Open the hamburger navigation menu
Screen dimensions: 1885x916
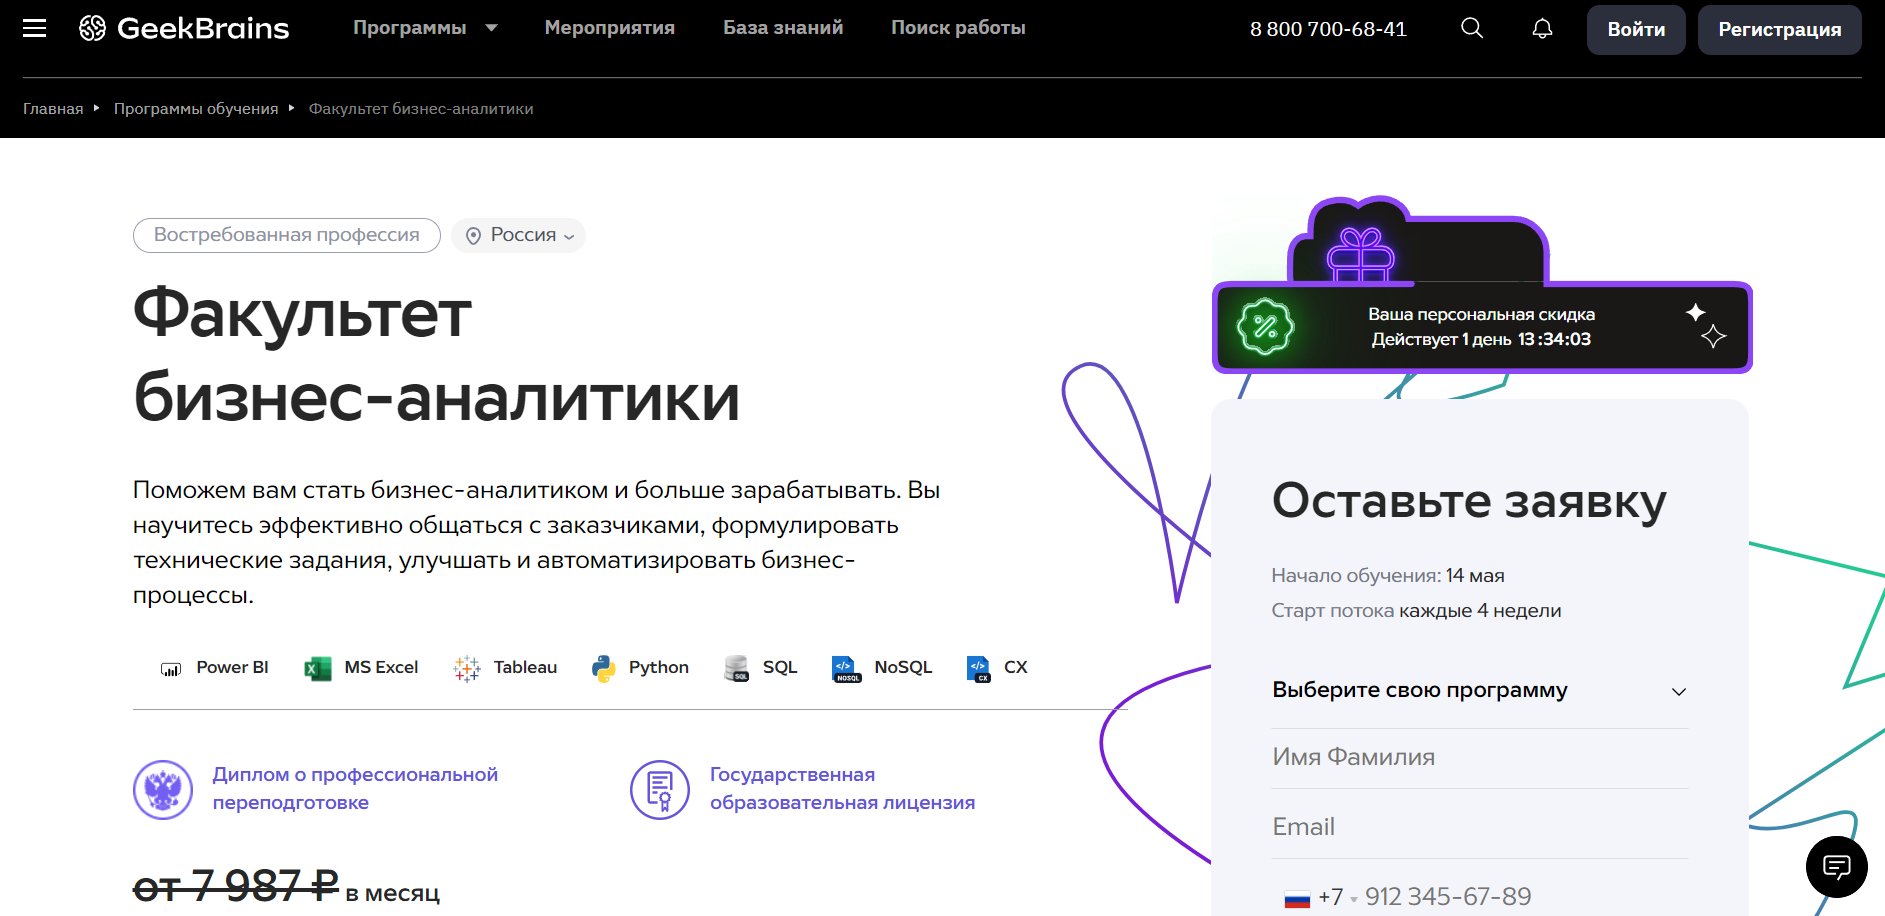pos(34,27)
